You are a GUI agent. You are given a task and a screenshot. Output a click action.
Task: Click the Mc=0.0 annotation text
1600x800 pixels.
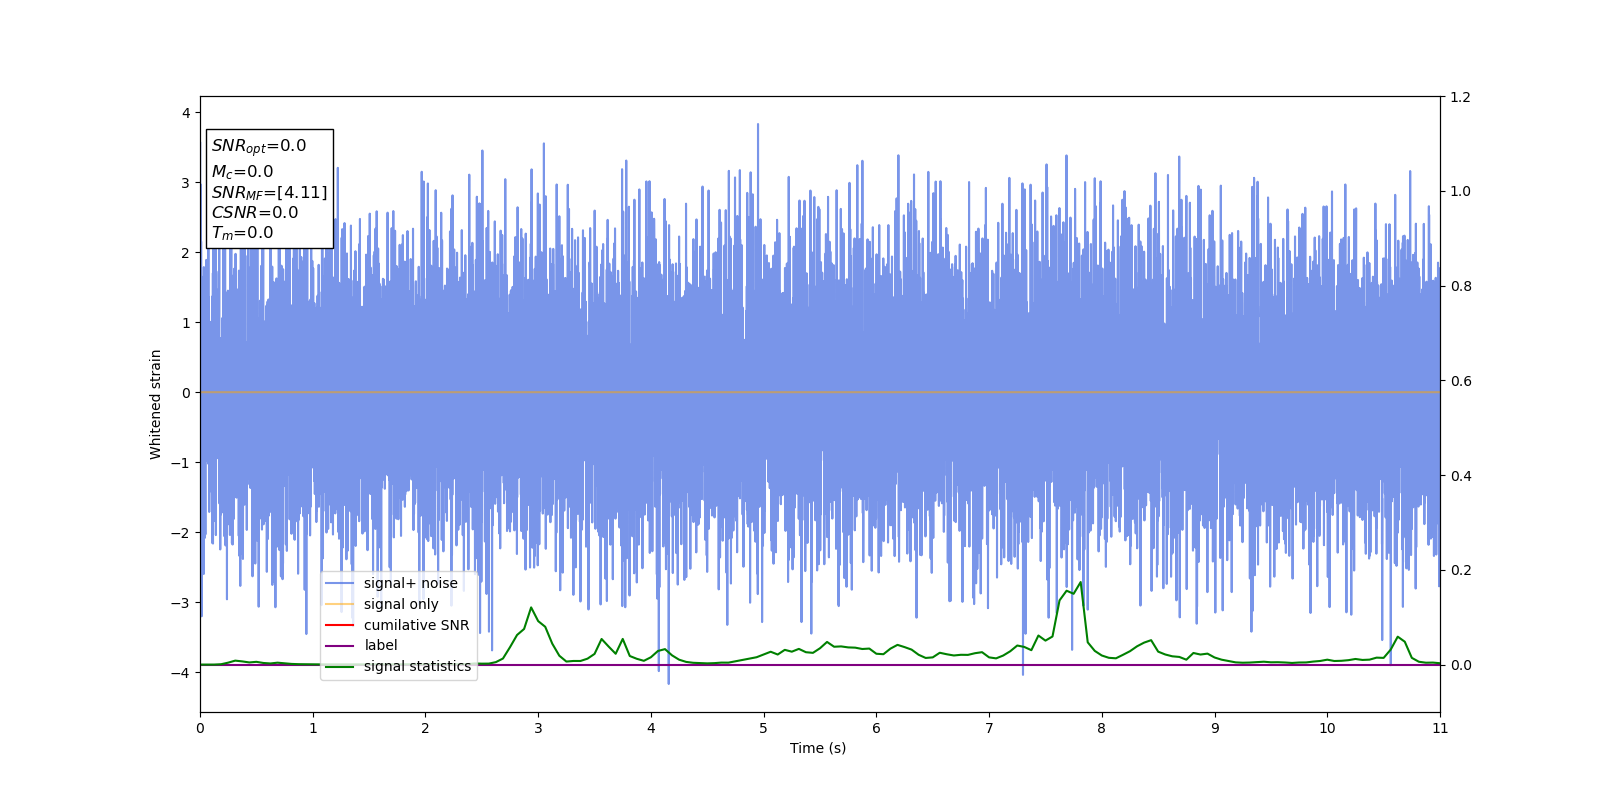point(242,172)
